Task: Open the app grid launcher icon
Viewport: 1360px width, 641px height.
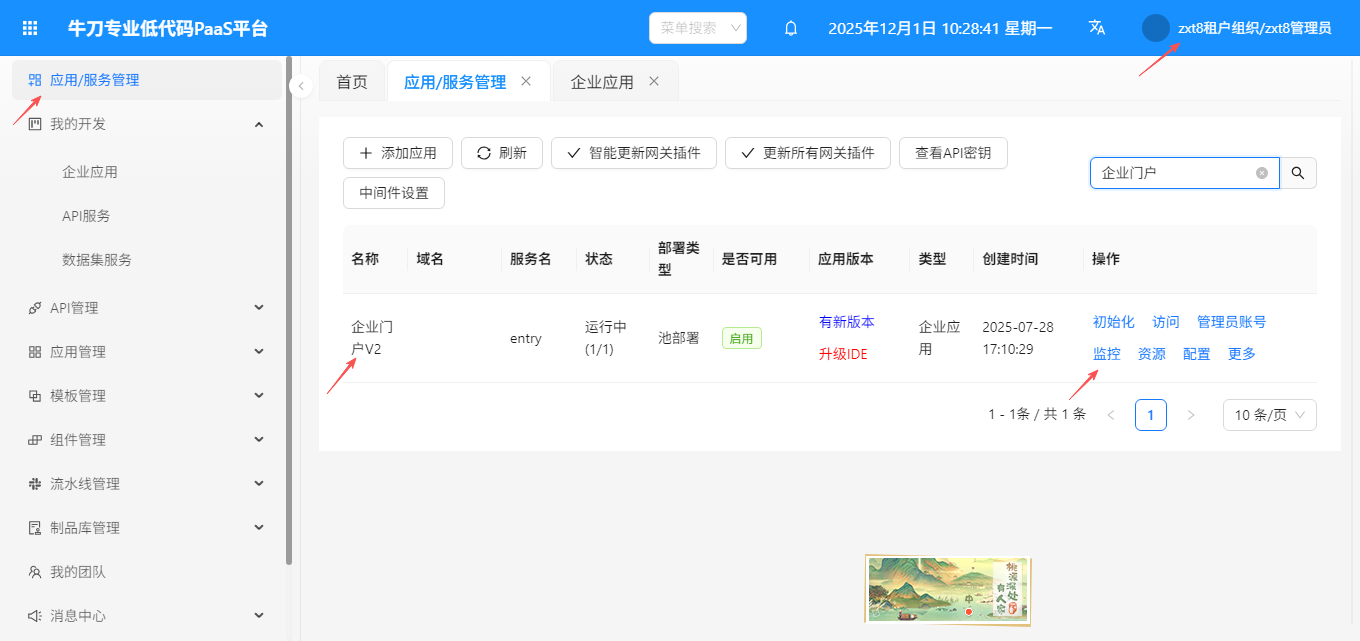Action: click(x=30, y=28)
